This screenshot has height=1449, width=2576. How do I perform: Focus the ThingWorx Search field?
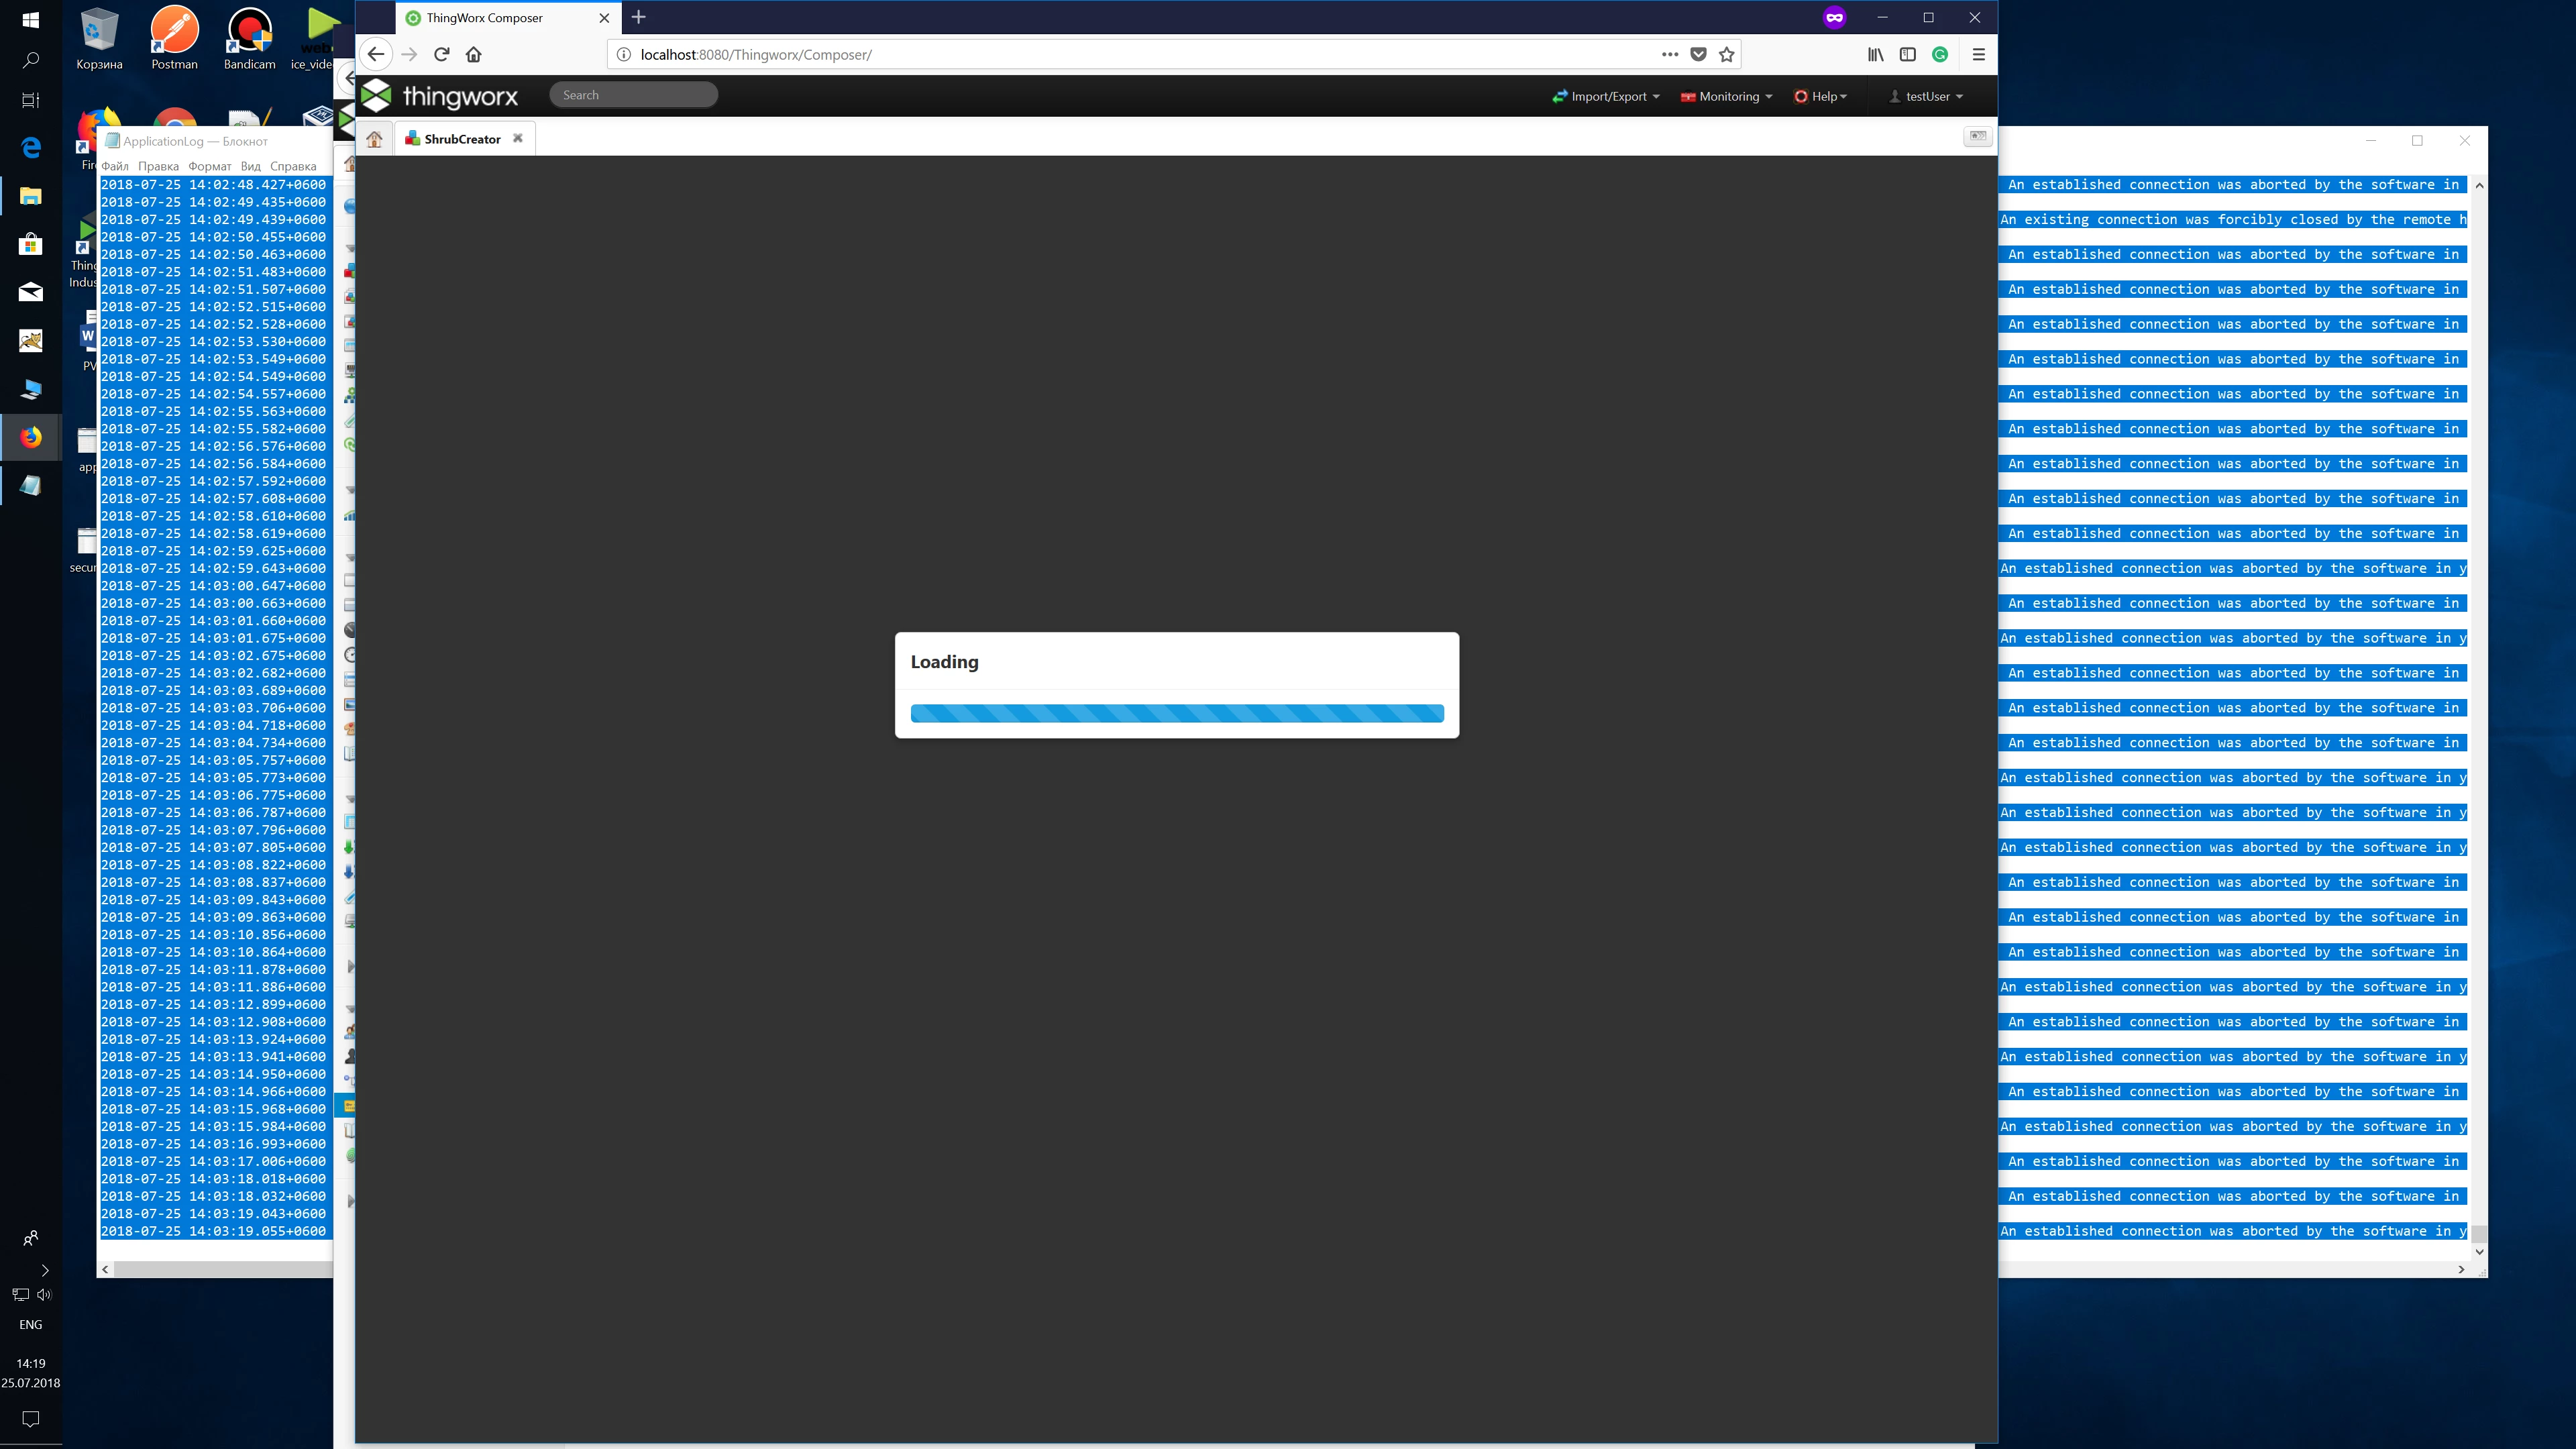[x=633, y=95]
